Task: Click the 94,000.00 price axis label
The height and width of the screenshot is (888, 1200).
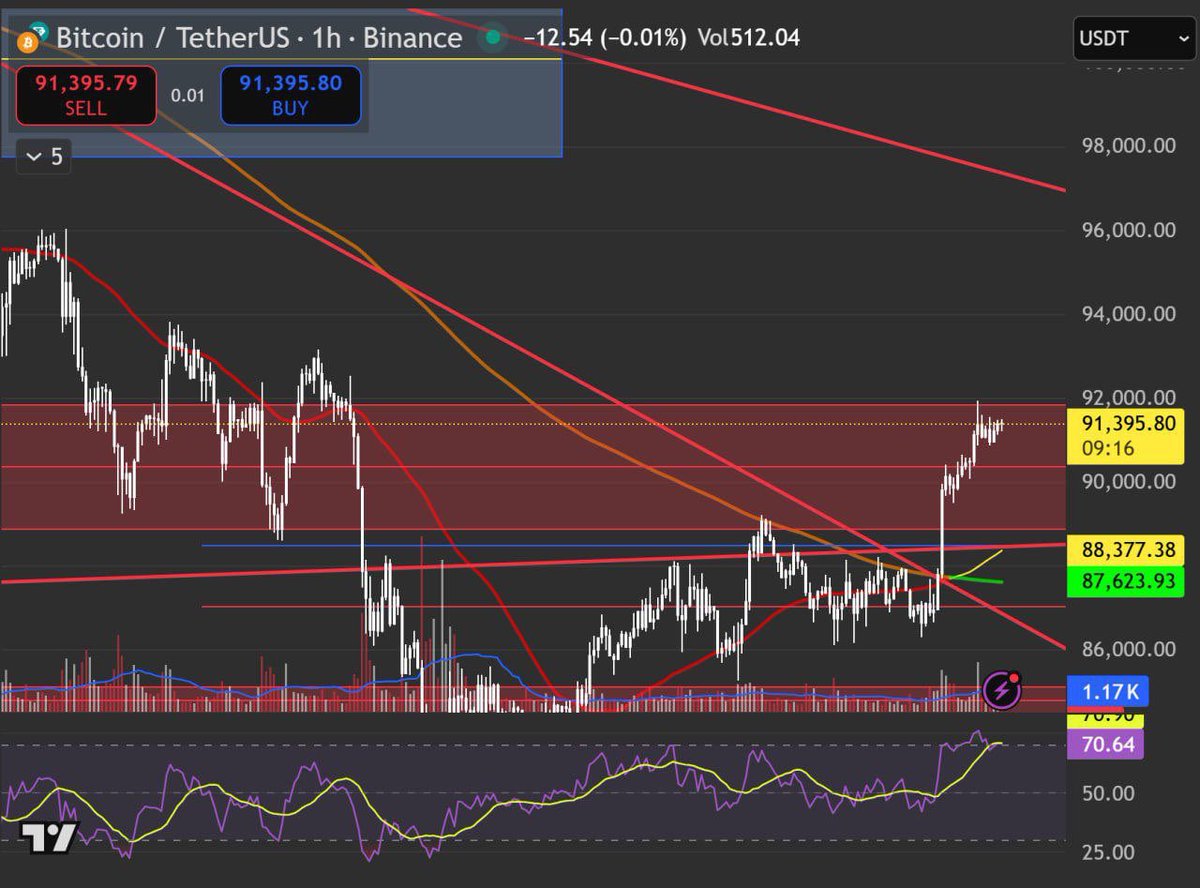Action: pos(1129,314)
